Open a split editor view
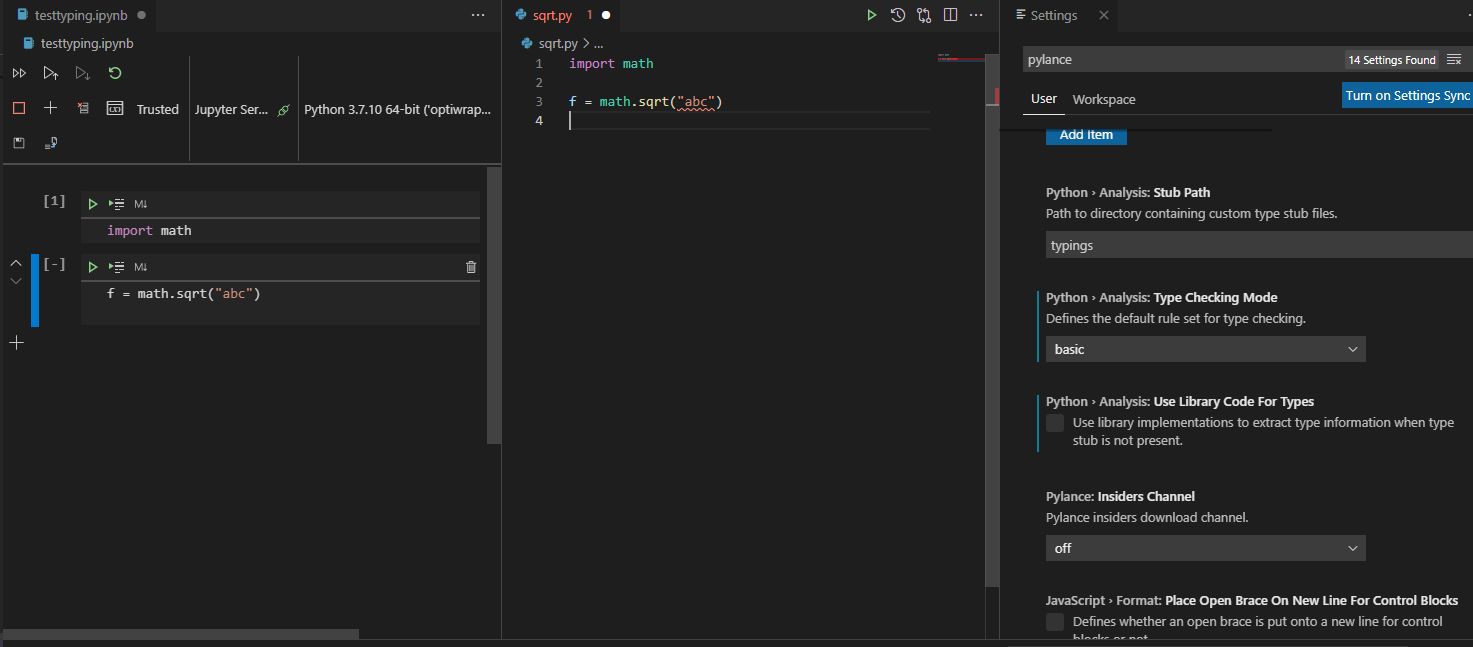This screenshot has height=647, width=1473. coord(949,15)
